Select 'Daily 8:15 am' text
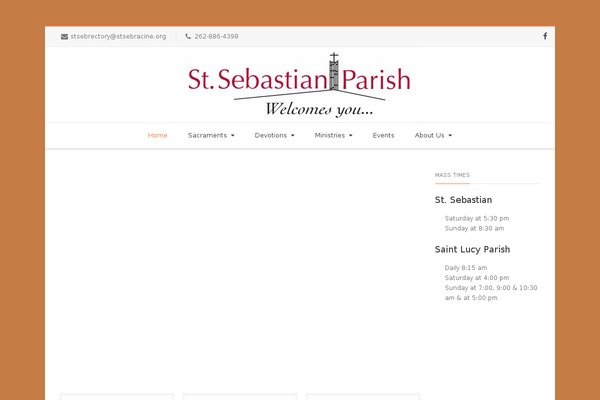Viewport: 600px width, 400px height. (466, 268)
